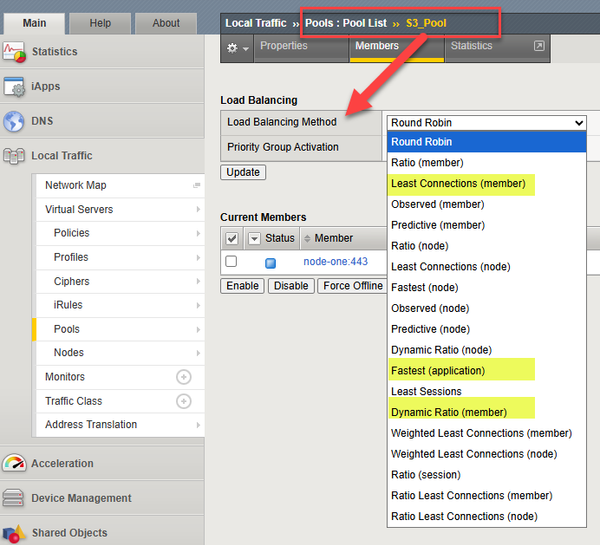Expand the iRules submenu arrow
The image size is (600, 545).
pos(198,305)
